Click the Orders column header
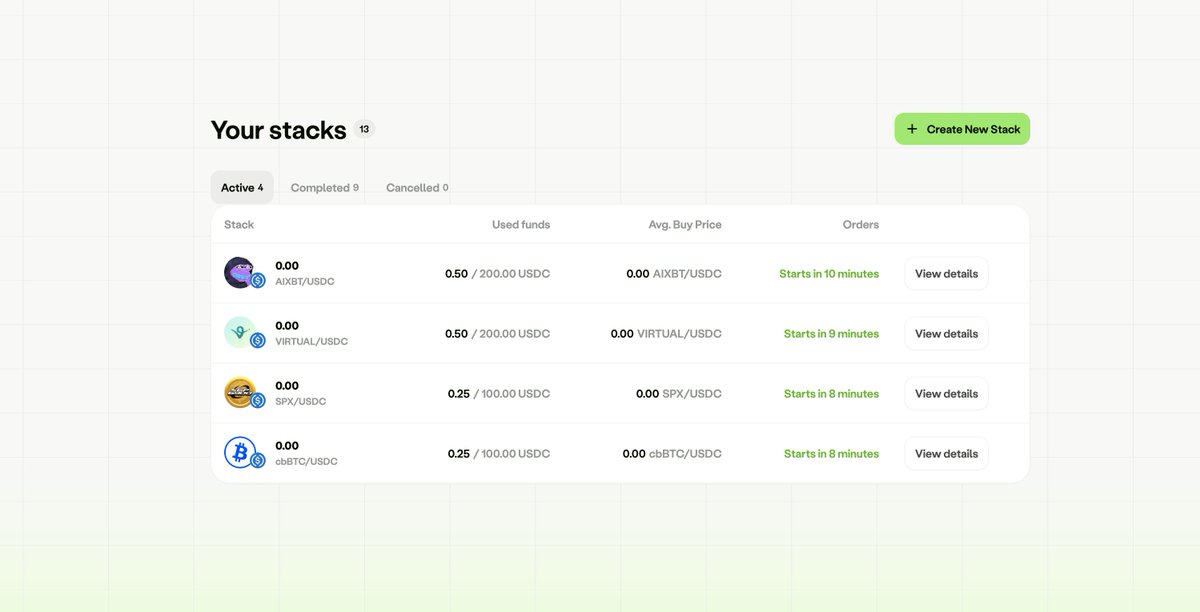The height and width of the screenshot is (612, 1200). (861, 224)
